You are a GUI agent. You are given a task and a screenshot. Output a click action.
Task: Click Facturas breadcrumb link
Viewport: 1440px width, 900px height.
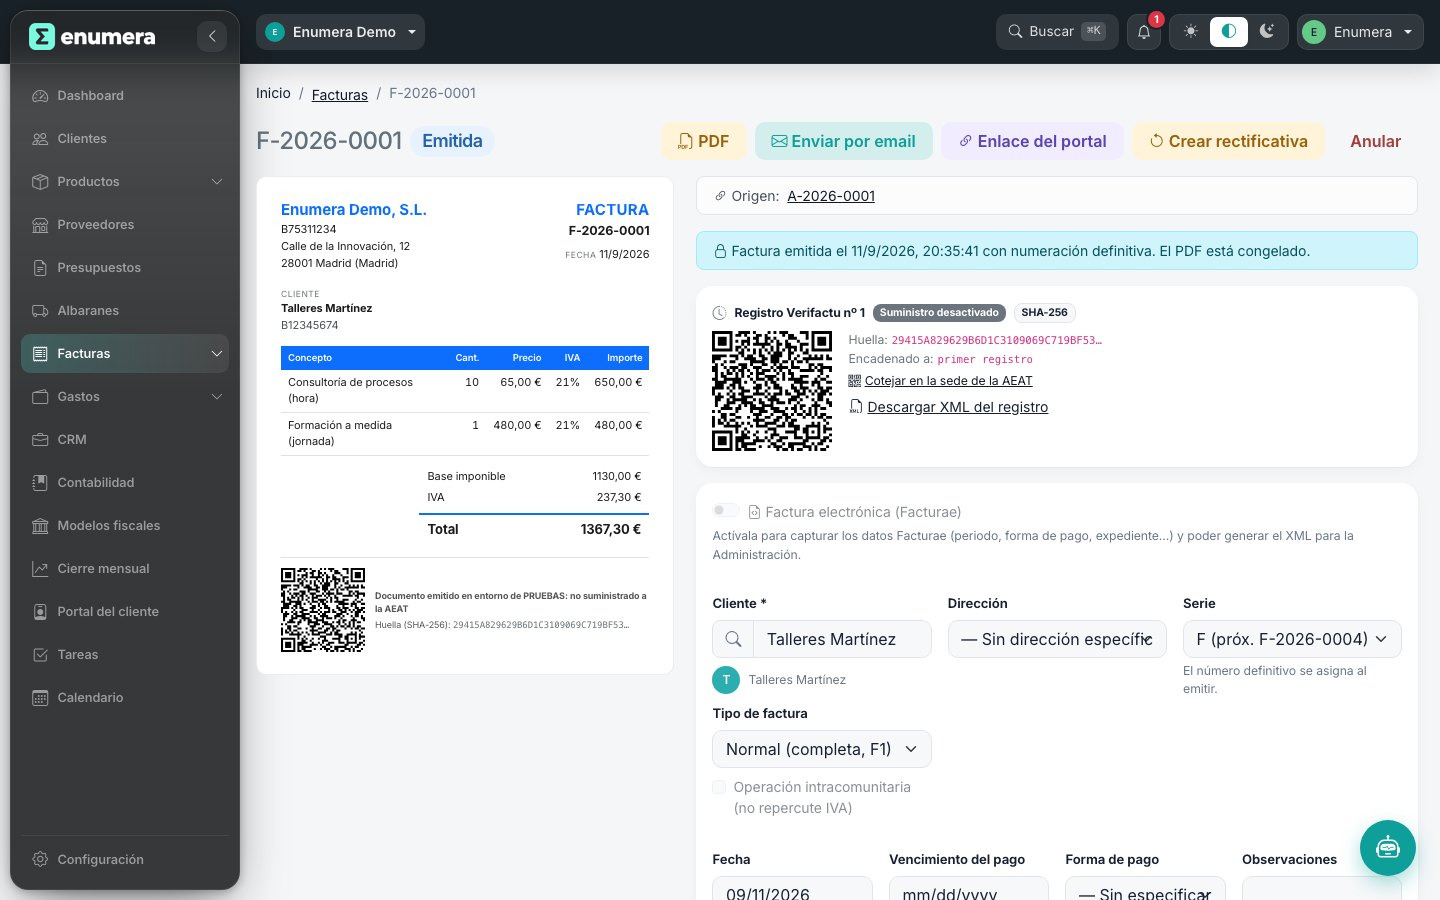340,95
